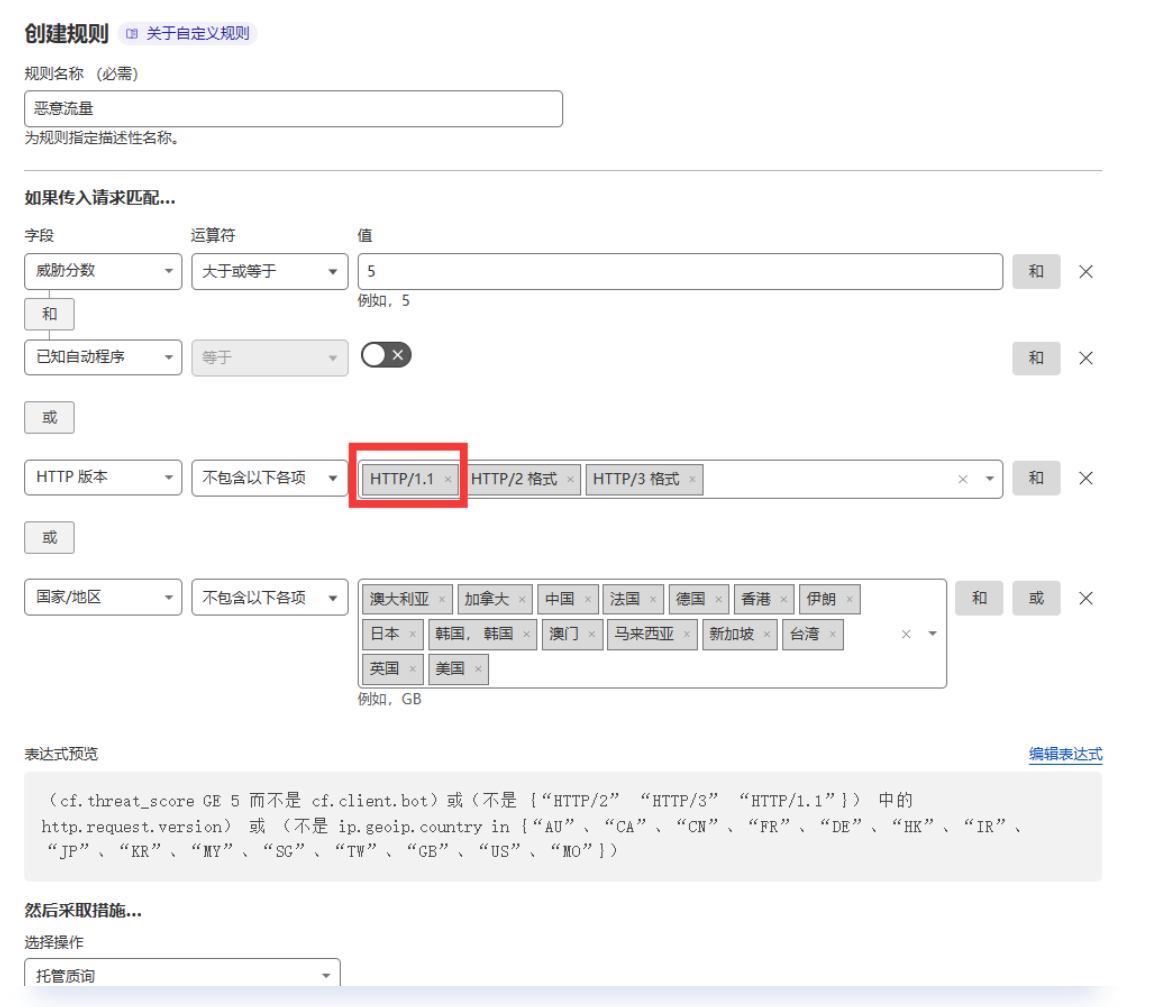Delete the HTTP version rule row
Viewport: 1159px width, 1007px height.
coord(1085,478)
